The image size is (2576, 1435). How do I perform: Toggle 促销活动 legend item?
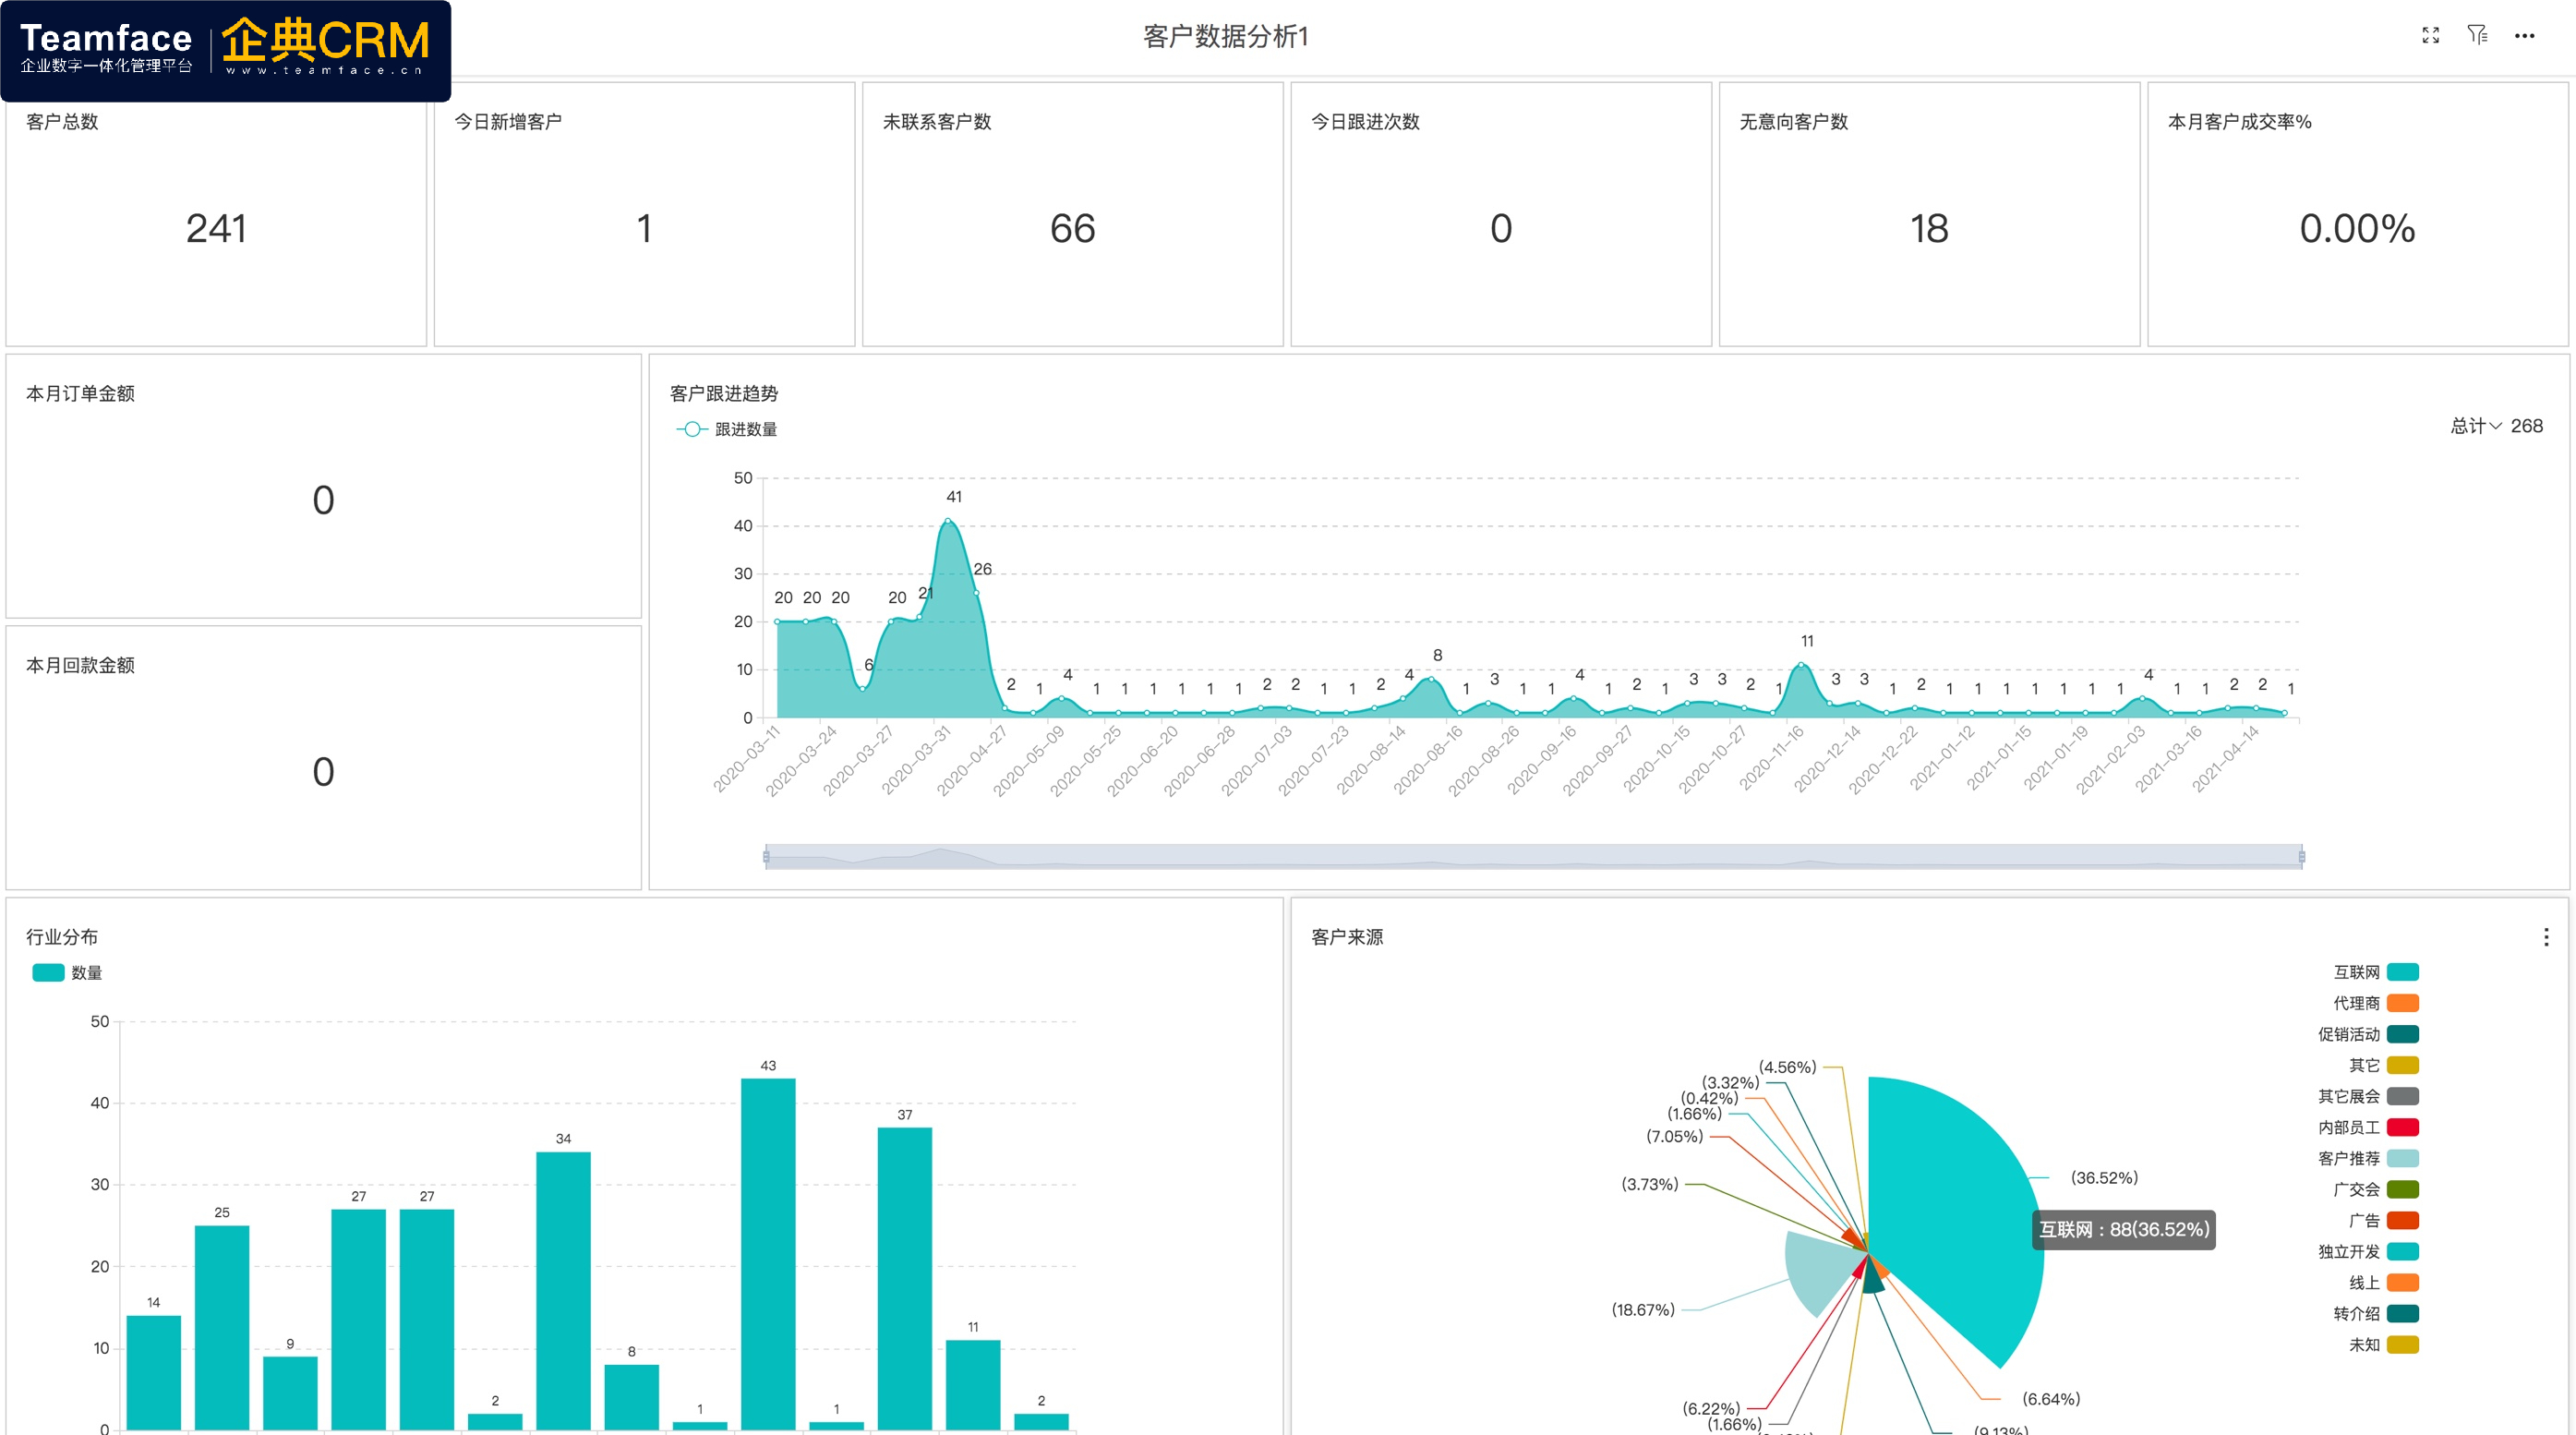[2368, 1034]
